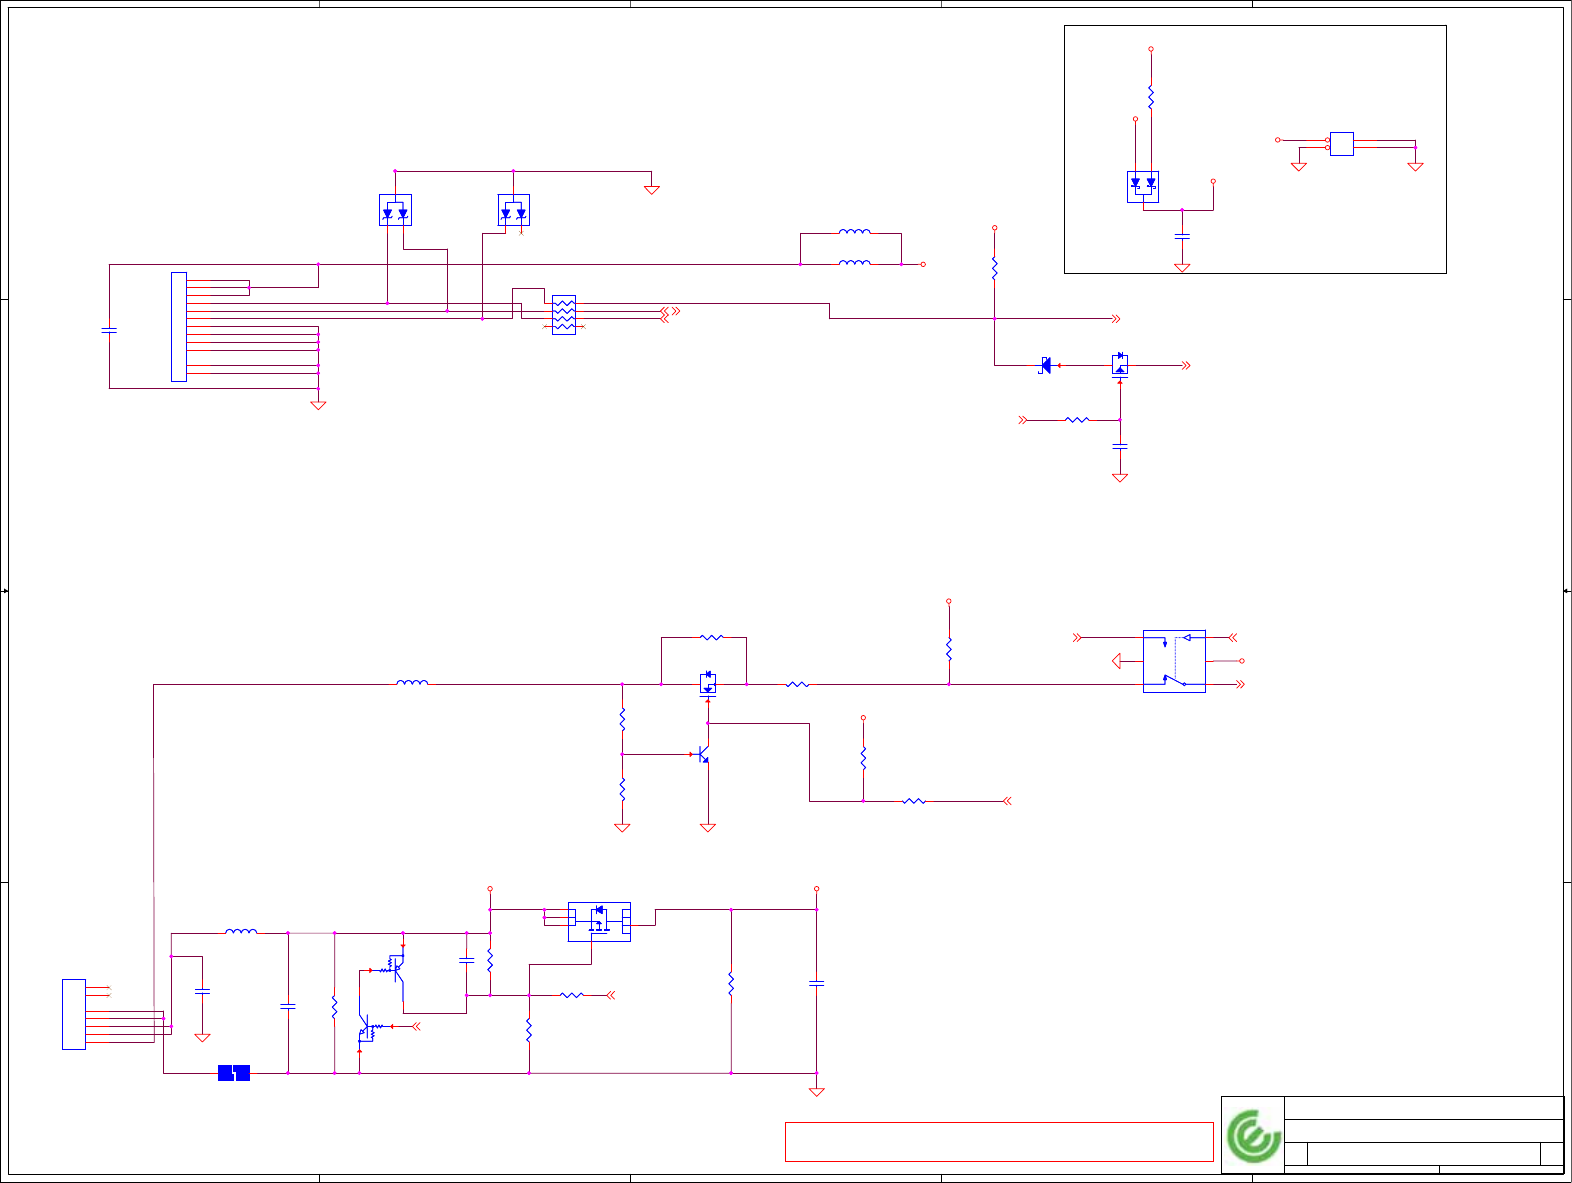Image resolution: width=1572 pixels, height=1183 pixels.
Task: Select the upper inductor of the parallel pair
Action: (854, 231)
